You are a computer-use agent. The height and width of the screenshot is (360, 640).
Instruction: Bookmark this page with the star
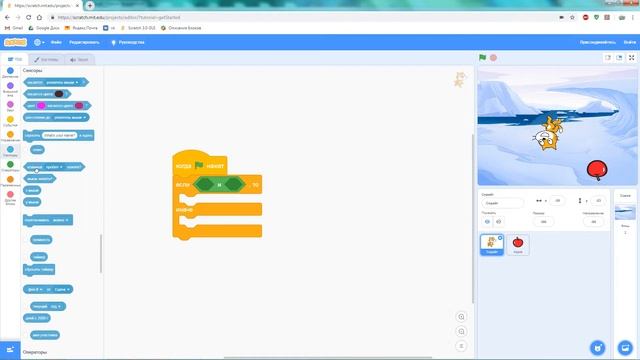click(x=572, y=18)
